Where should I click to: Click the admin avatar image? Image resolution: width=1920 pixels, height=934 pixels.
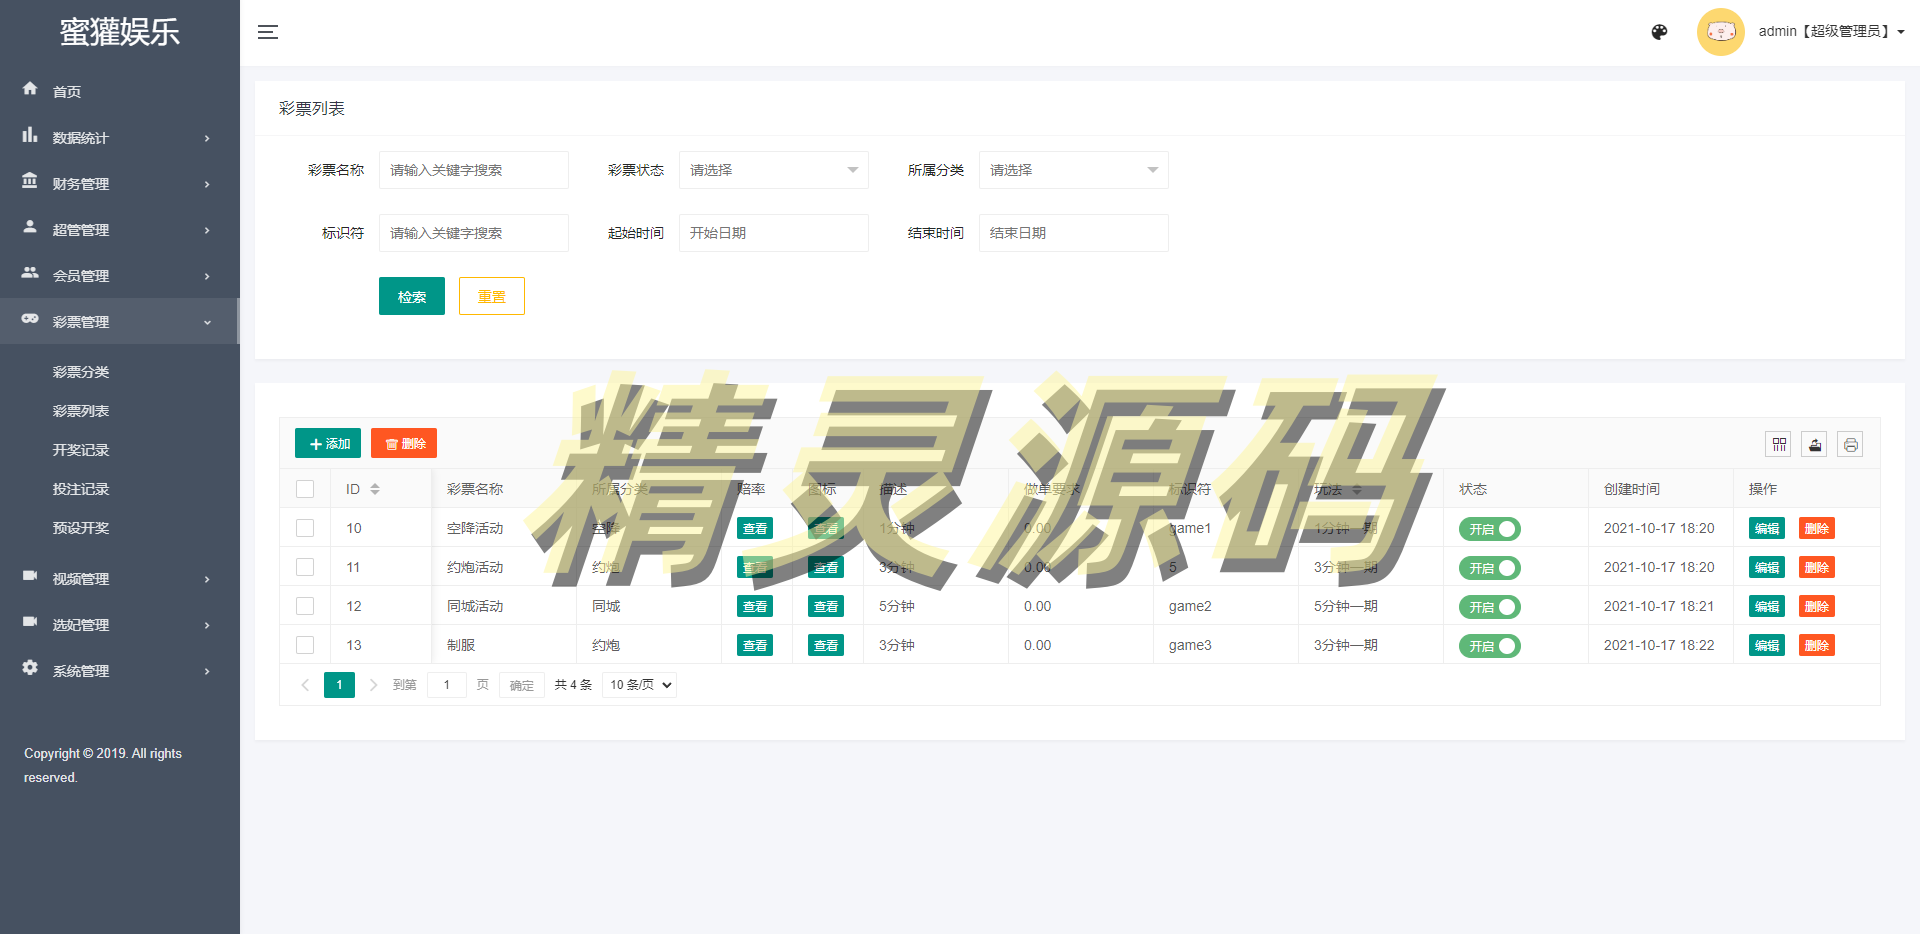point(1720,32)
